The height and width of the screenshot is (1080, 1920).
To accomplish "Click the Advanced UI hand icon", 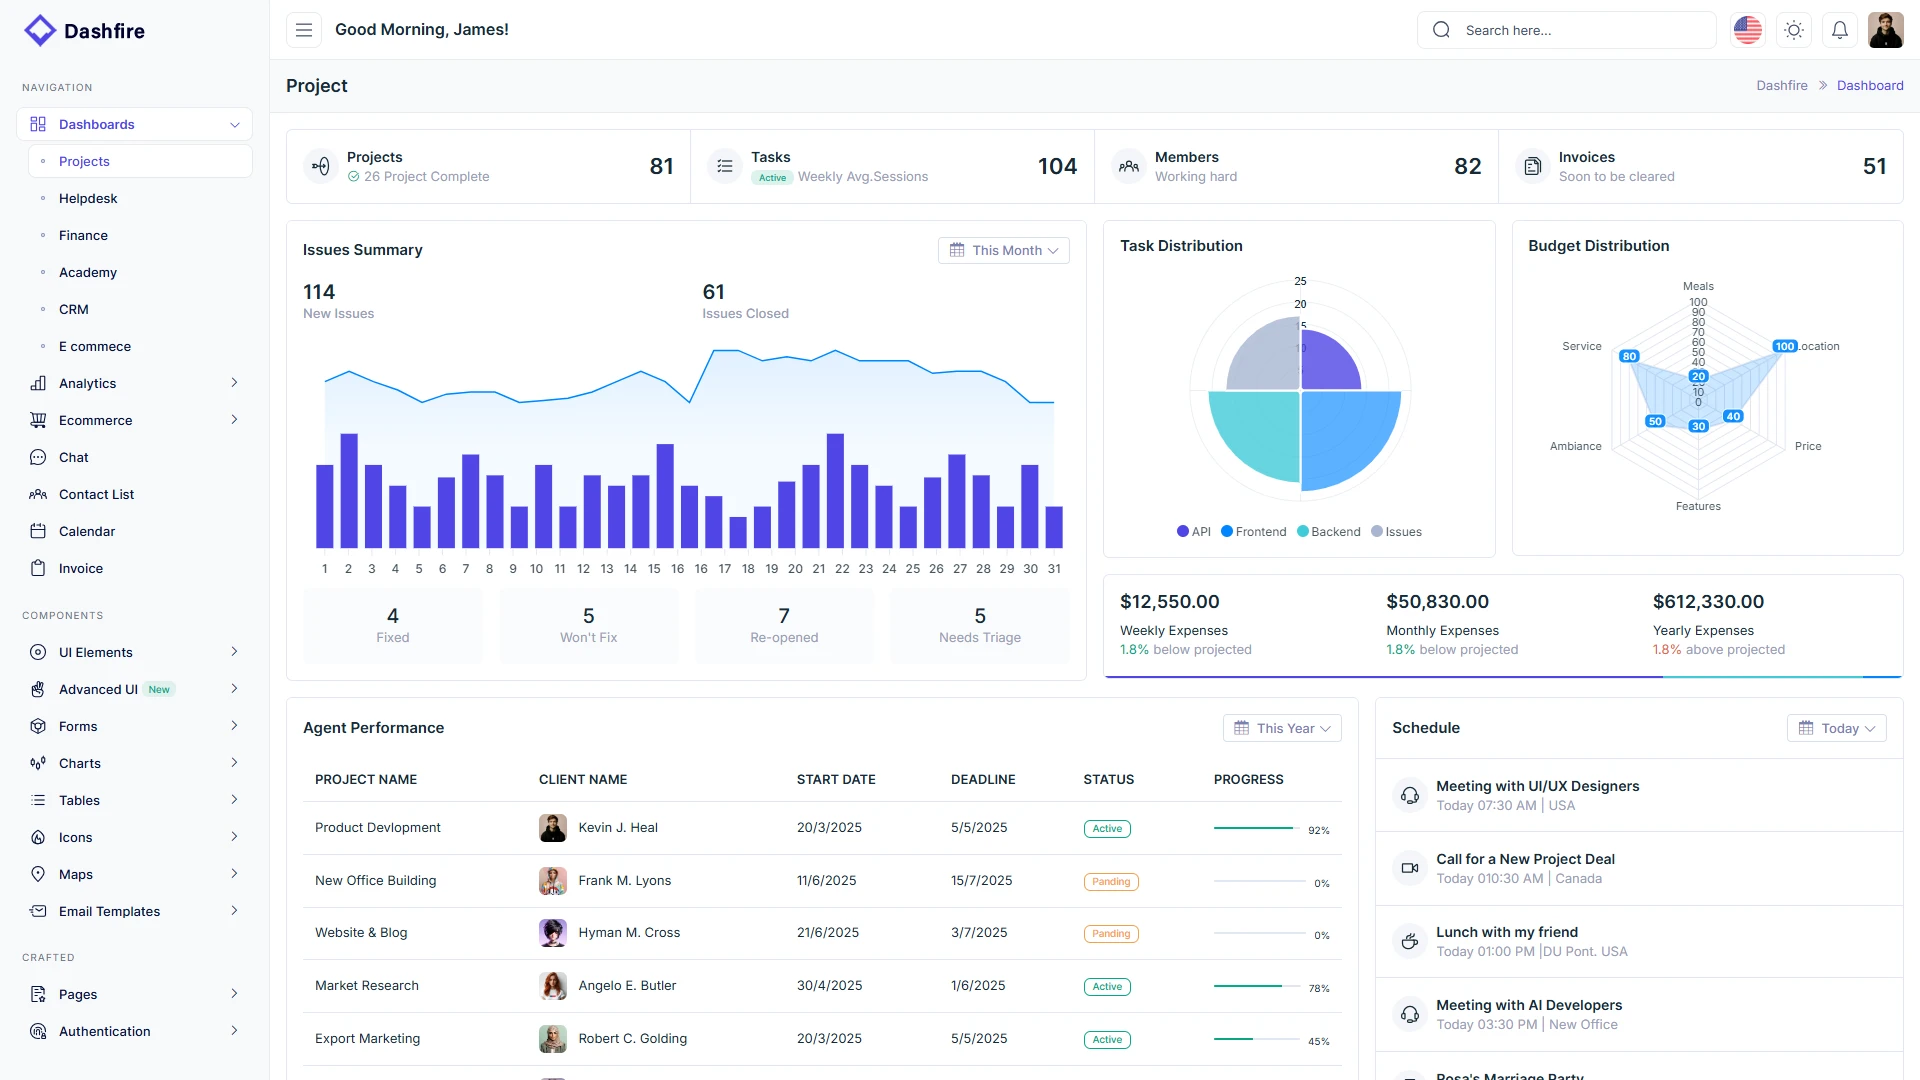I will (38, 689).
